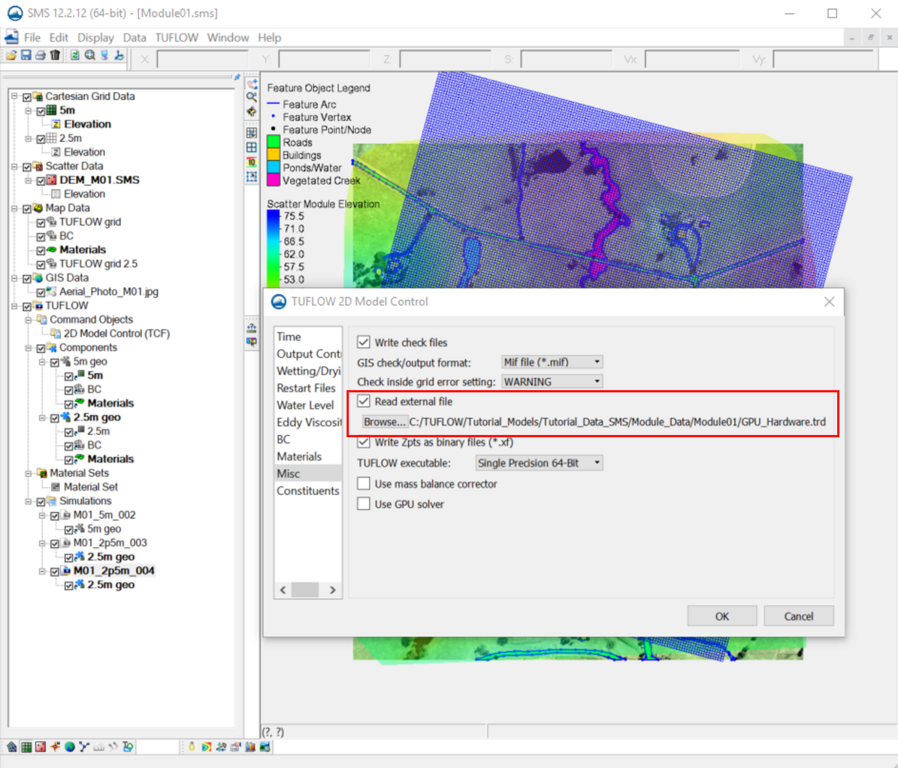
Task: Click the Save project toolbar icon
Action: (25, 56)
